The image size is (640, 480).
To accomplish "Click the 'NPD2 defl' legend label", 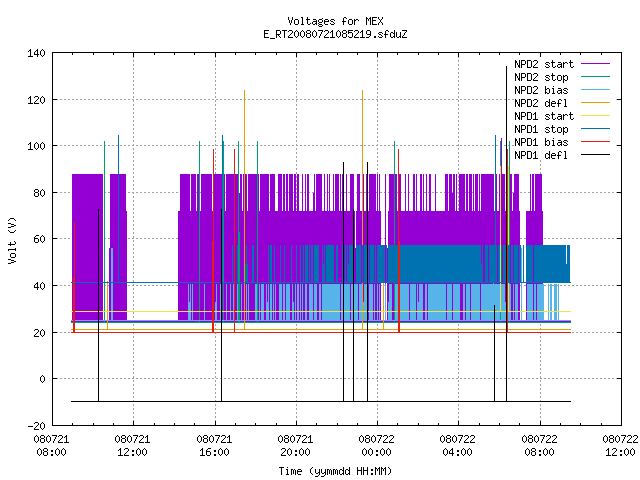I will [x=541, y=103].
